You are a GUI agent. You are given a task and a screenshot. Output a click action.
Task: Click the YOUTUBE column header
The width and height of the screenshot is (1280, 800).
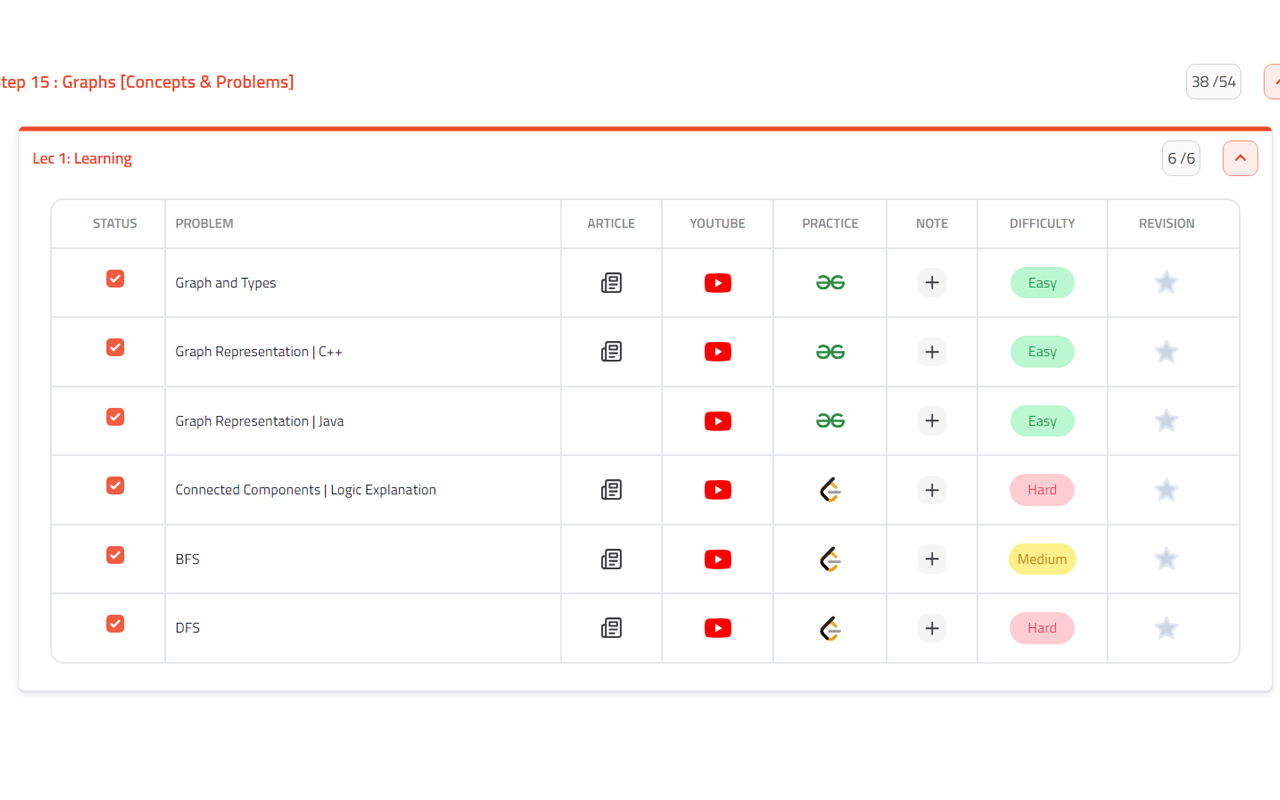[717, 223]
